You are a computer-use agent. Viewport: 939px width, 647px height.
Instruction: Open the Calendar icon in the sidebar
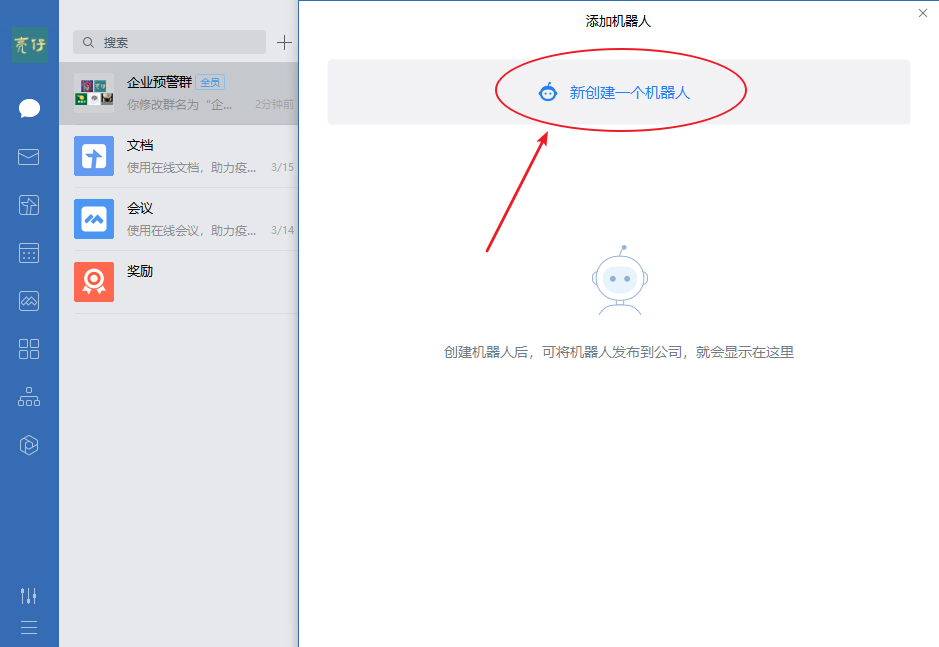pos(29,253)
